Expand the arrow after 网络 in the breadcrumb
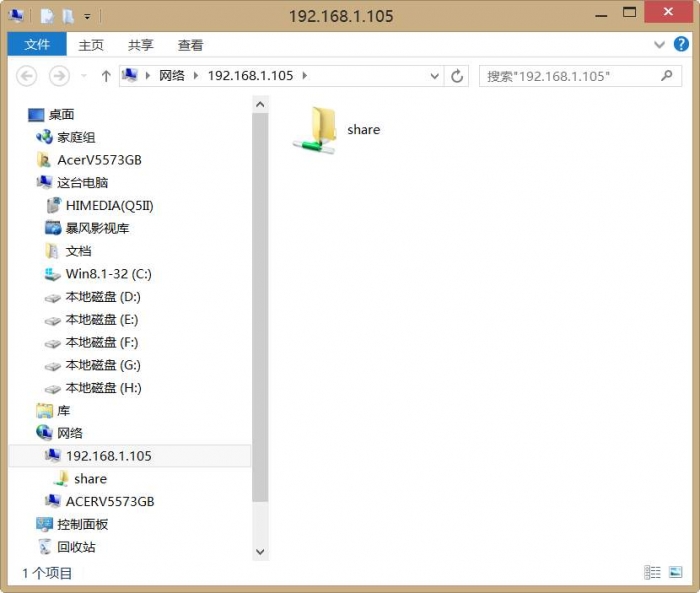 [196, 76]
